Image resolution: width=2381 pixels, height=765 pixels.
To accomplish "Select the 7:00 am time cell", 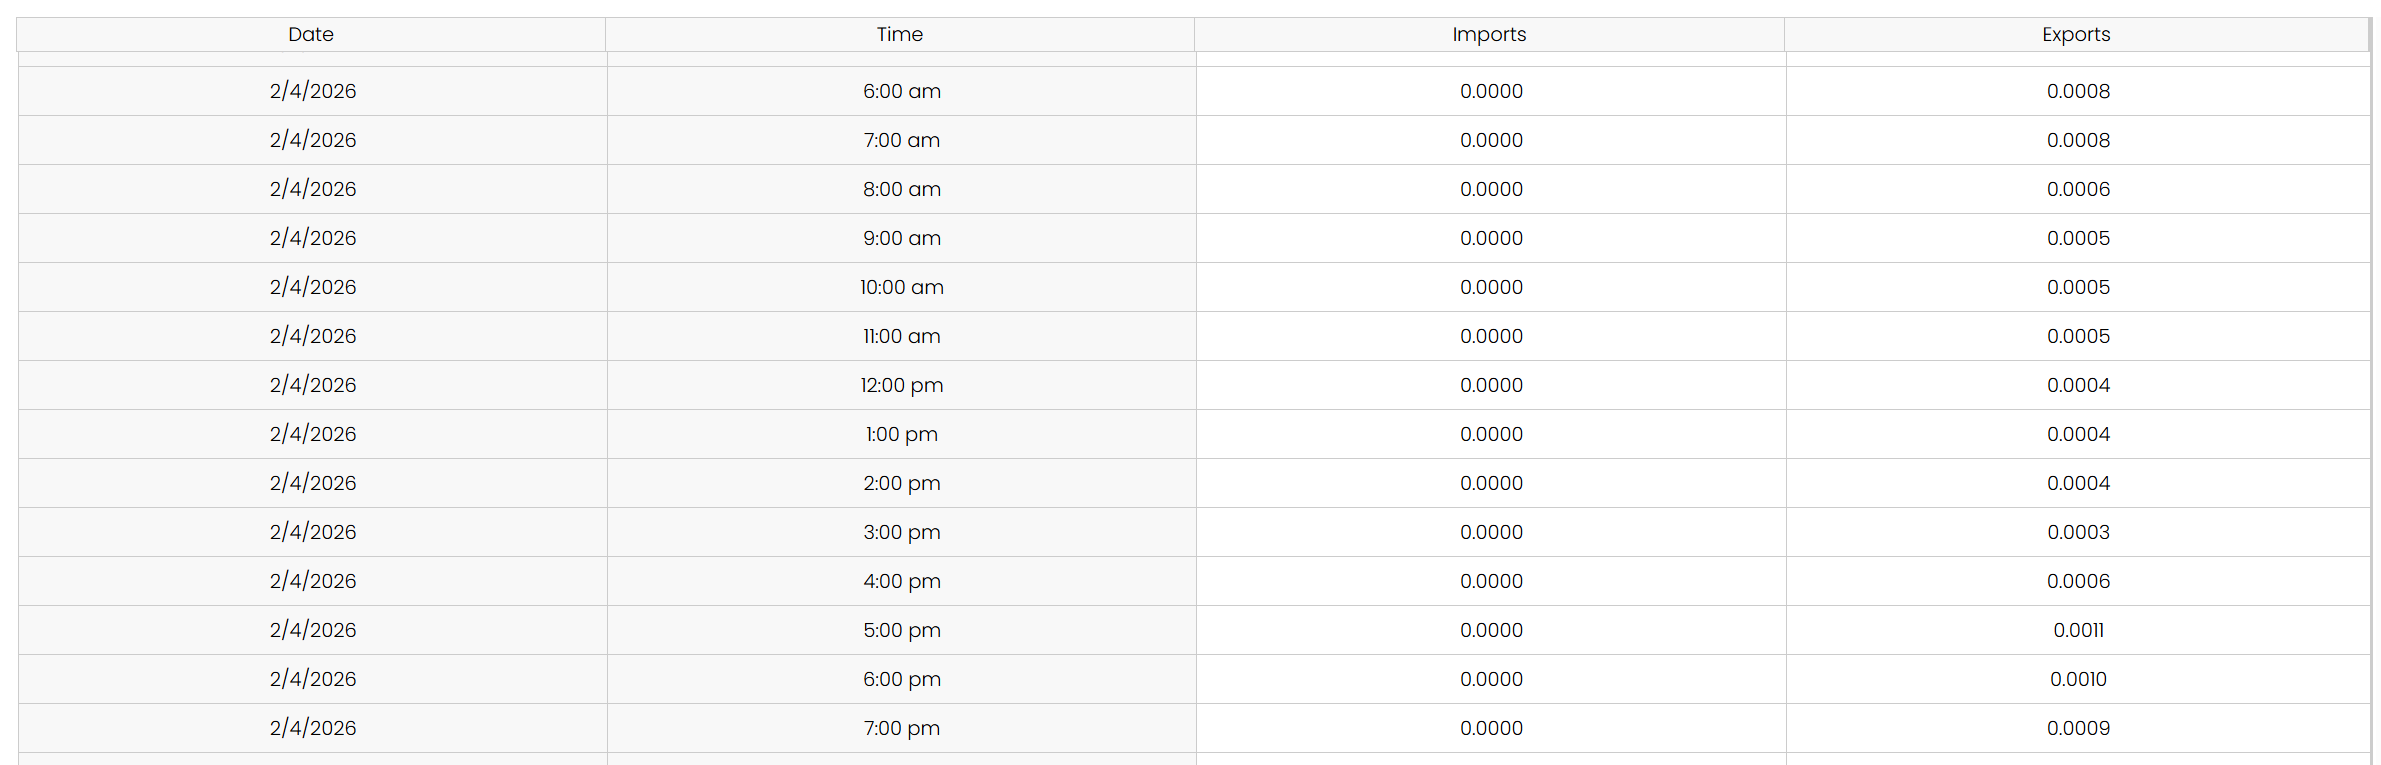I will click(x=901, y=140).
